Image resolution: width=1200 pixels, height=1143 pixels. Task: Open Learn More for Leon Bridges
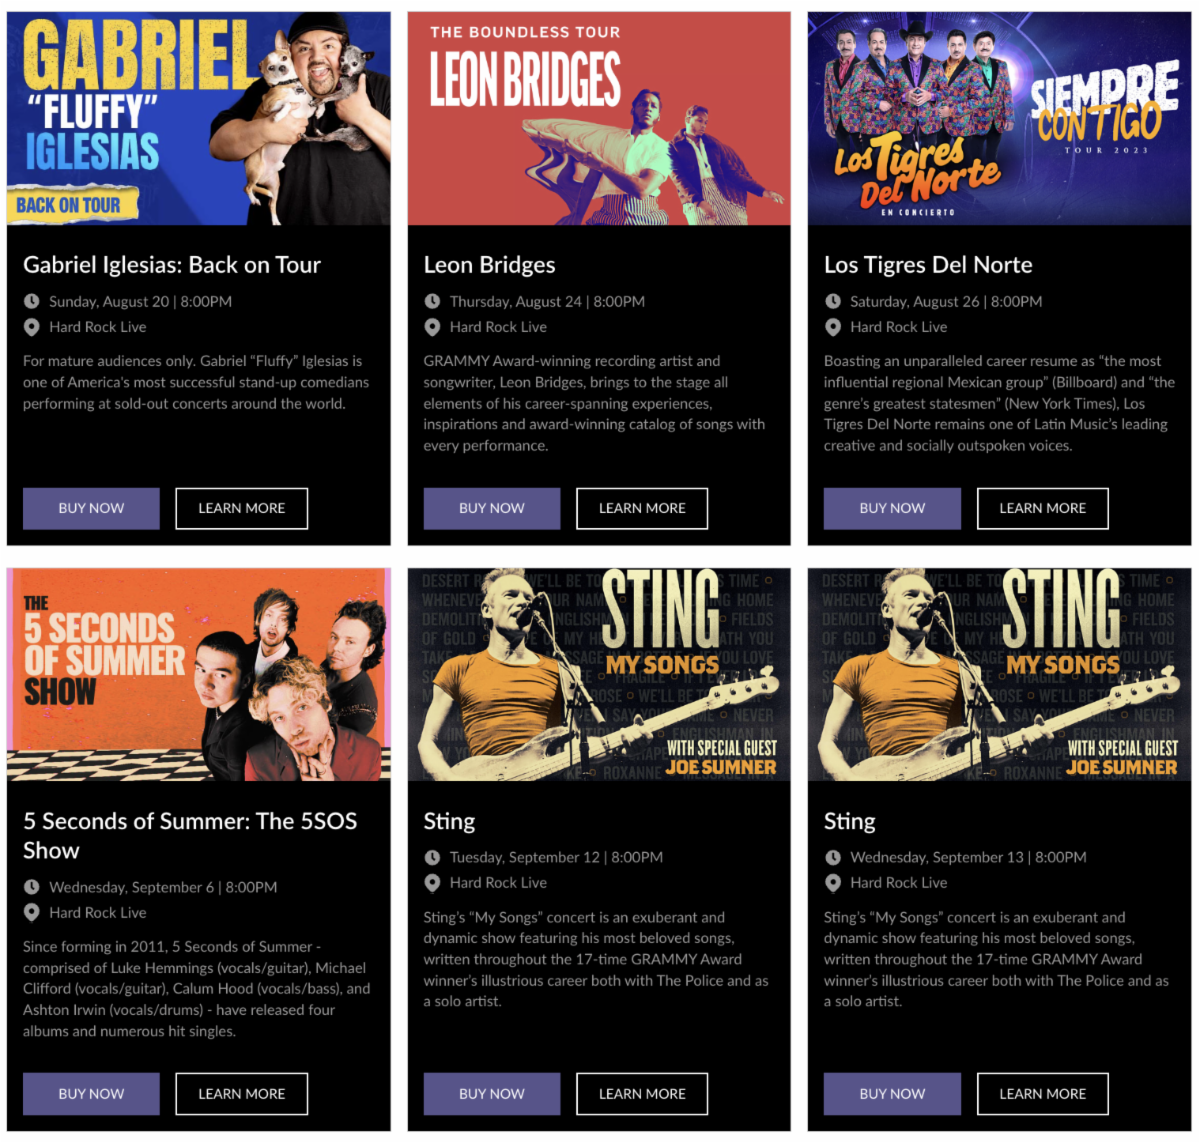[642, 508]
